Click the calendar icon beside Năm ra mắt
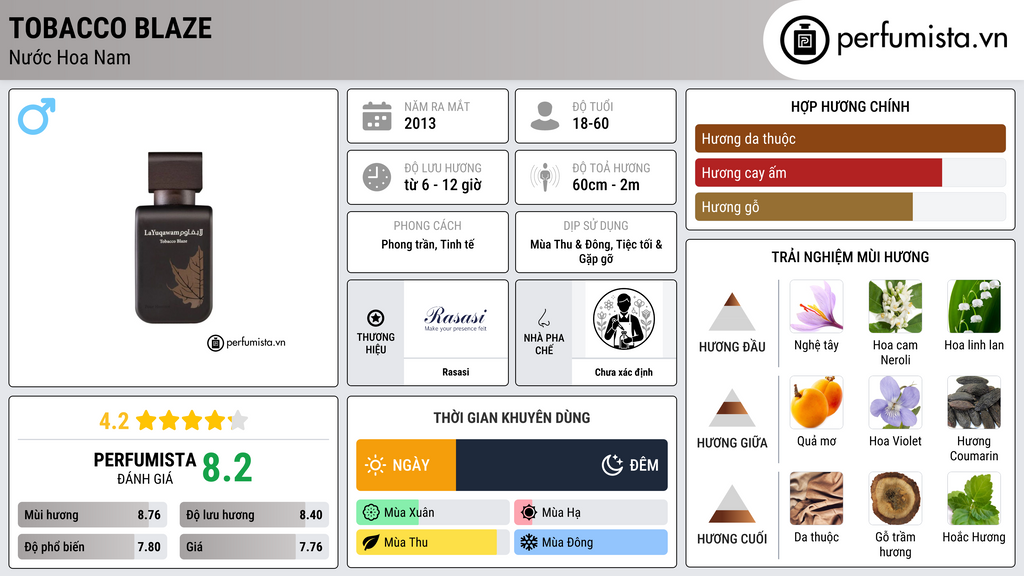Screen dimensions: 1024x576 click(x=377, y=116)
